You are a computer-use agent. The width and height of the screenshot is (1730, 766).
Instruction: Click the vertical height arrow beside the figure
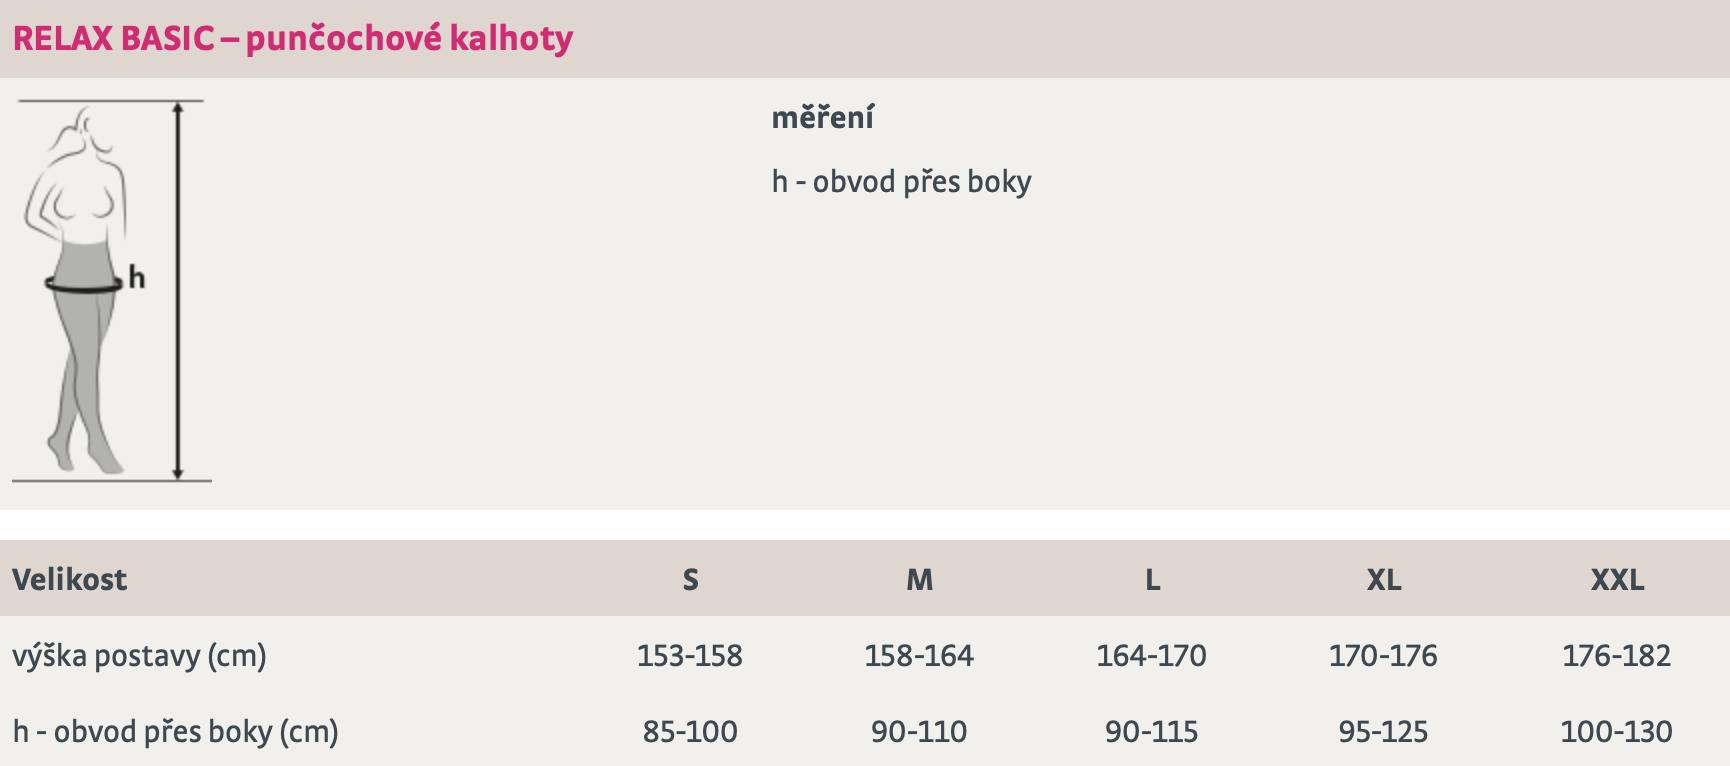[178, 290]
